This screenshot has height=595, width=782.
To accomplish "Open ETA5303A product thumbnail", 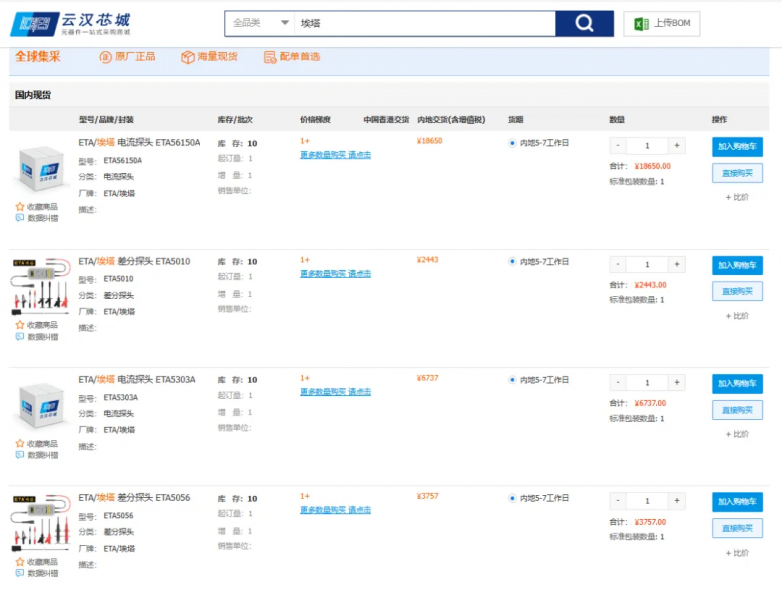I will click(41, 406).
